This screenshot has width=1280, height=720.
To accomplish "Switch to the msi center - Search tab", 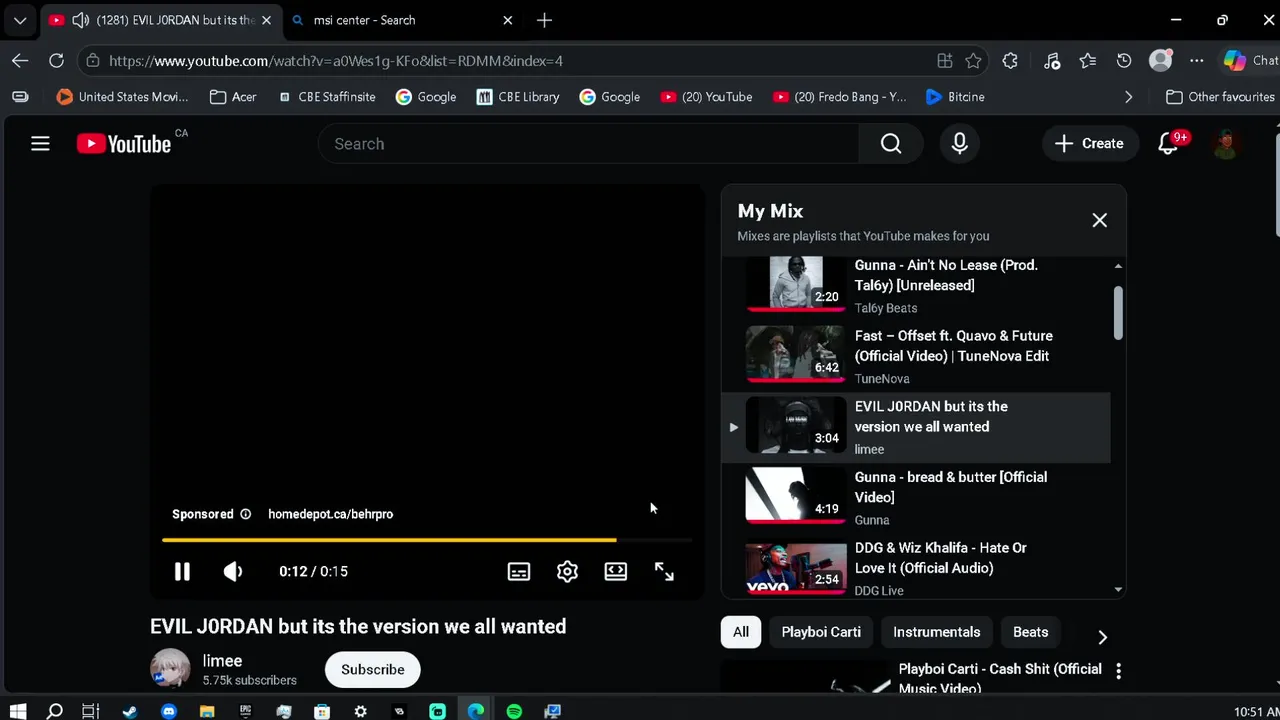I will 402,20.
